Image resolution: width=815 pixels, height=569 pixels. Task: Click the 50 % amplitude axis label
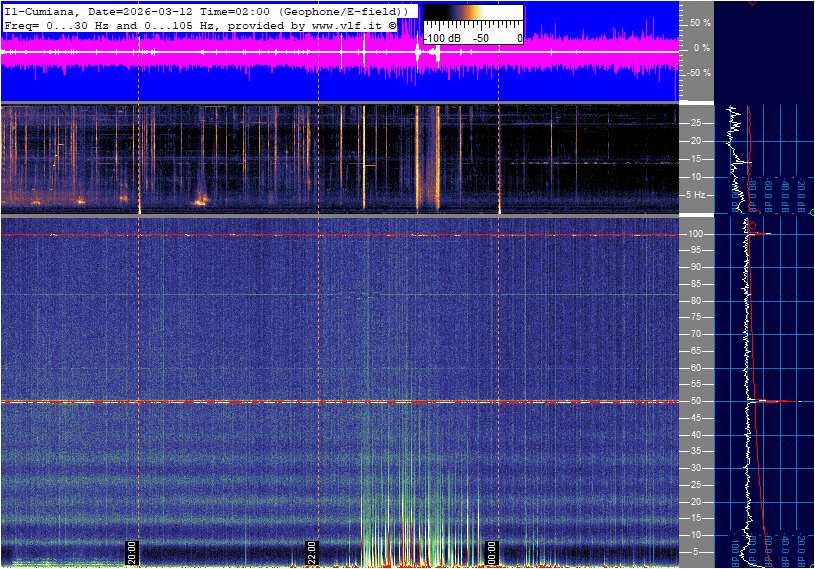click(x=700, y=22)
